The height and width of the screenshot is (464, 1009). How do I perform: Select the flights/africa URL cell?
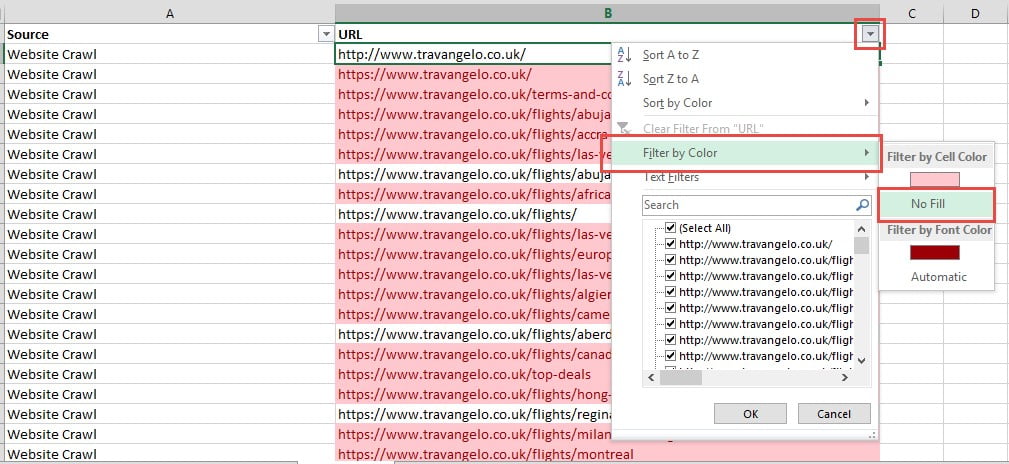474,194
